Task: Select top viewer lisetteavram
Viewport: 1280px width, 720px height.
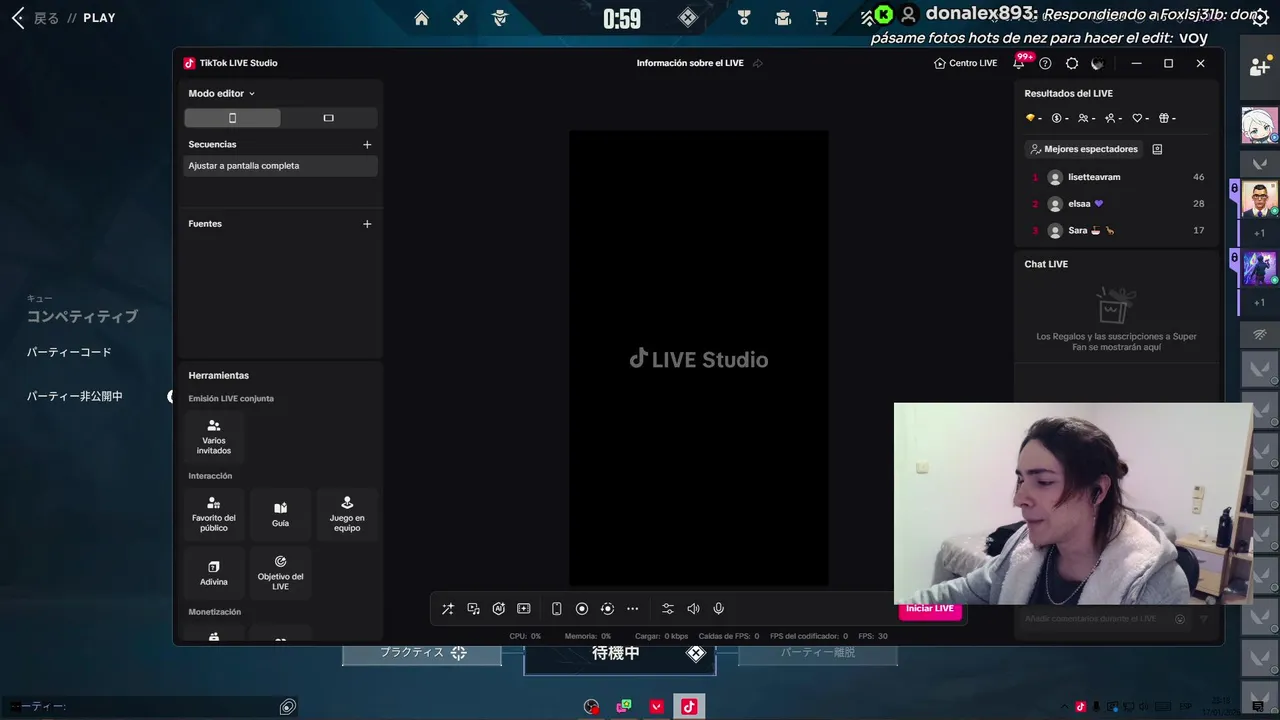Action: [x=1118, y=177]
